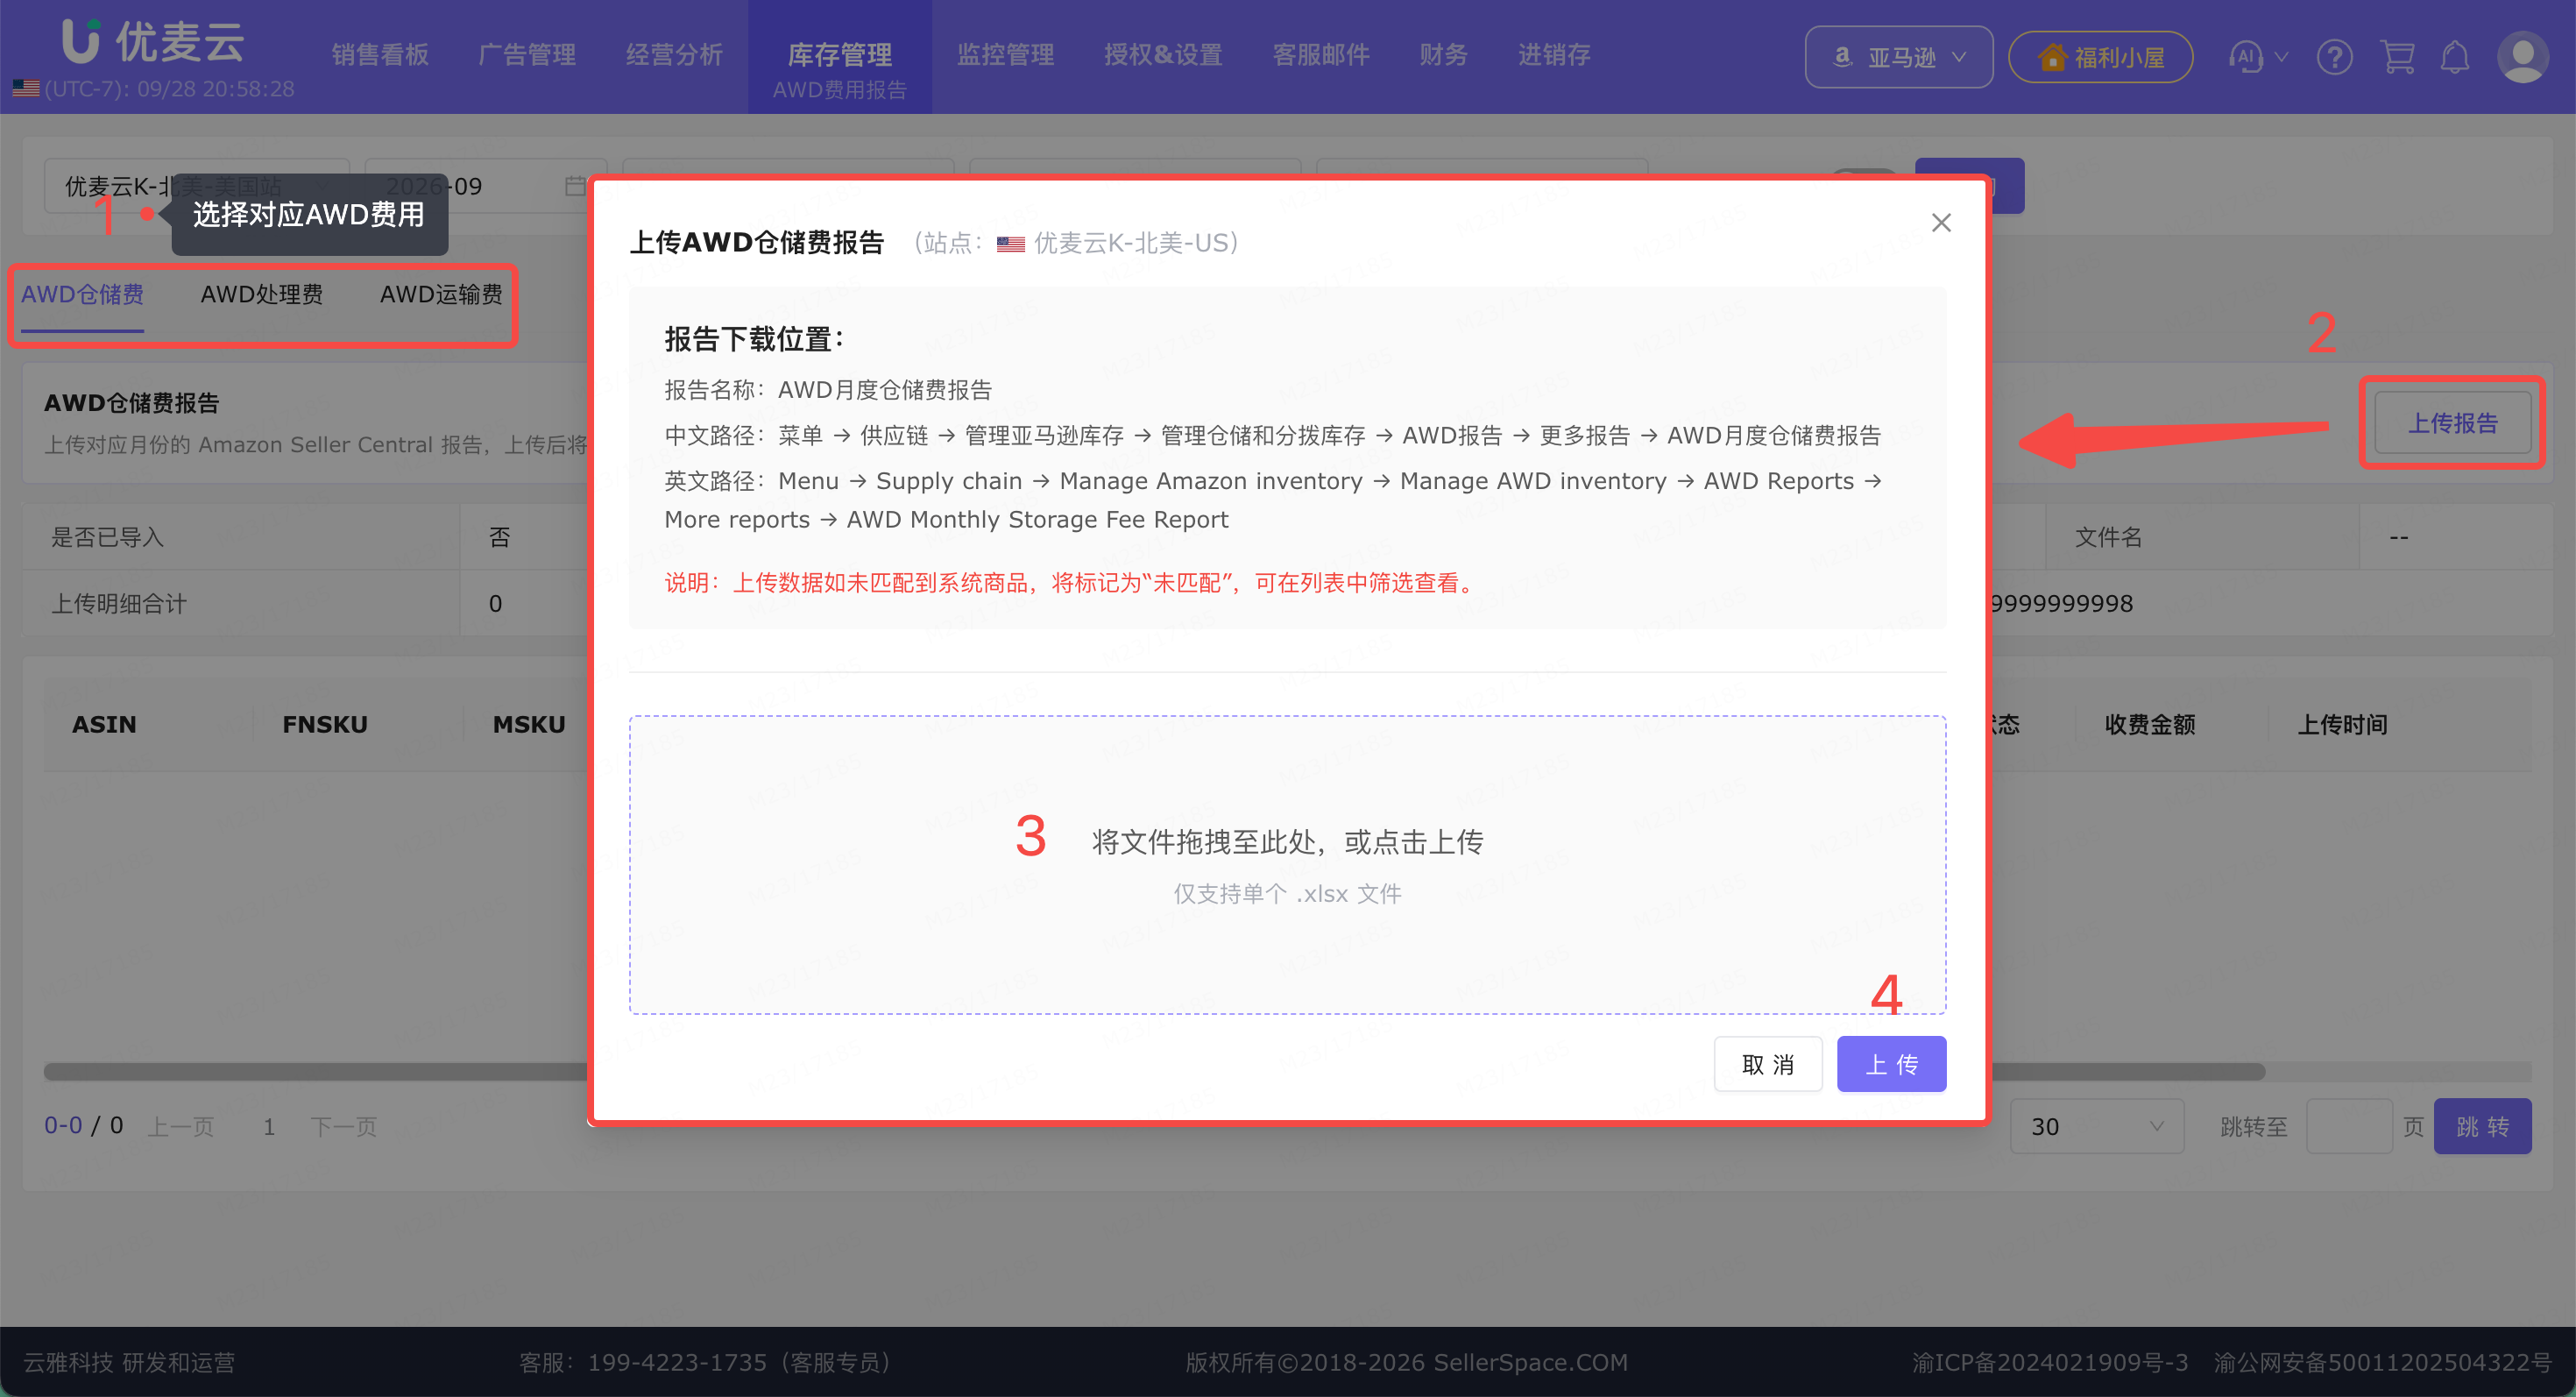Open the store selector 优麦云K-北美-美国站
Viewport: 2576px width, 1397px height.
pos(196,186)
